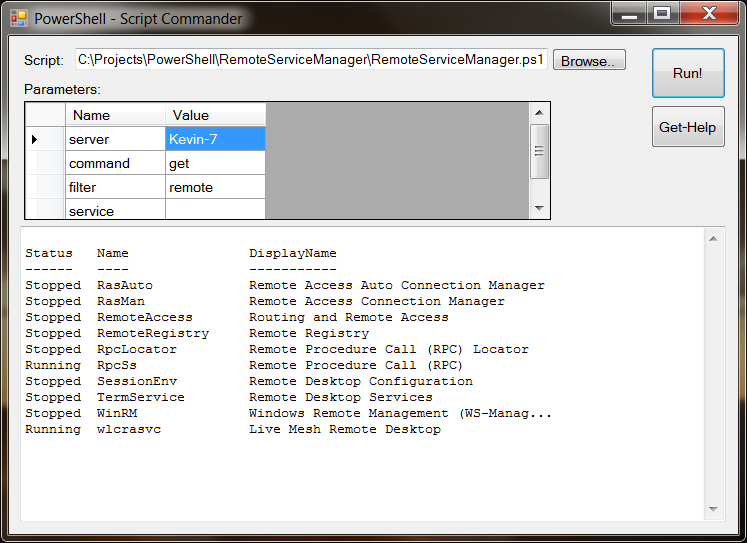Click the wlcrasvc service name
The height and width of the screenshot is (543, 747).
(129, 429)
